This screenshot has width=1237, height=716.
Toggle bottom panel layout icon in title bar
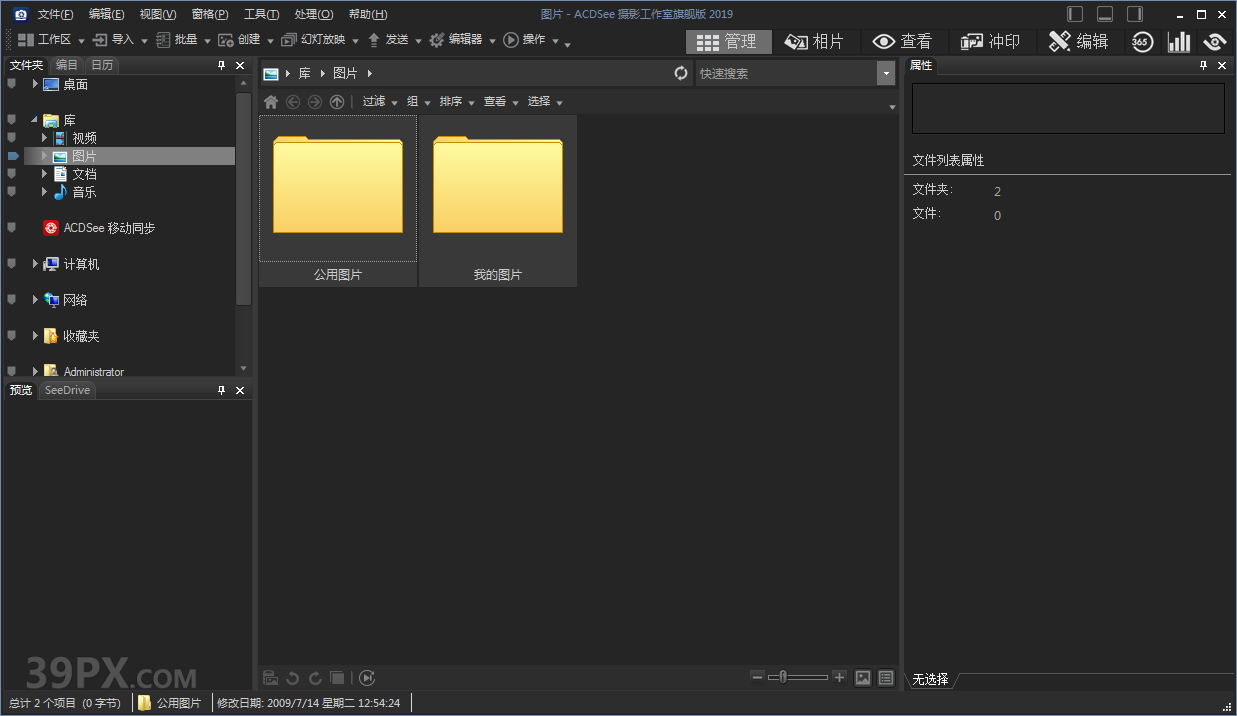tap(1105, 14)
